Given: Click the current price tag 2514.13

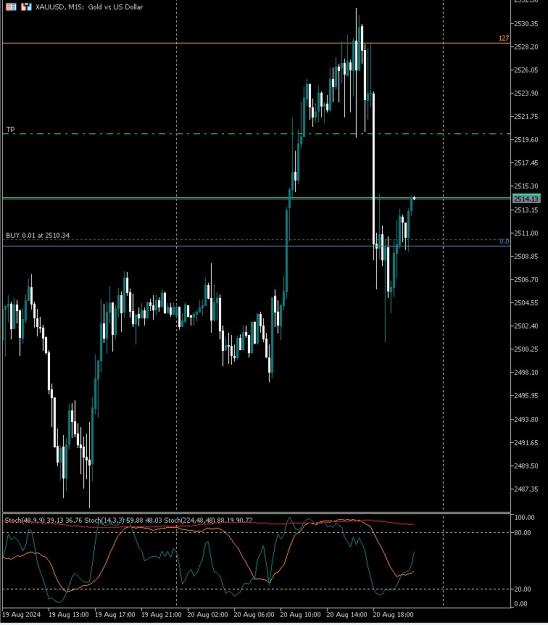Looking at the screenshot, I should tap(526, 199).
